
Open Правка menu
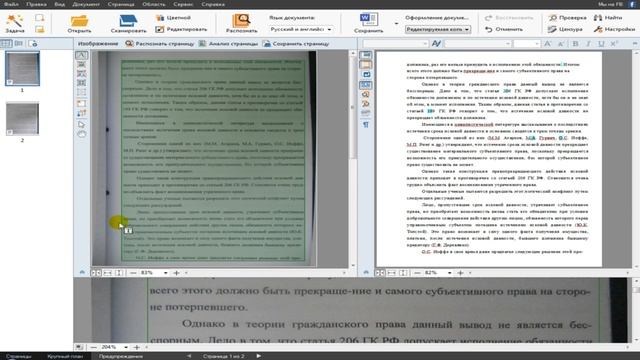[x=36, y=4]
